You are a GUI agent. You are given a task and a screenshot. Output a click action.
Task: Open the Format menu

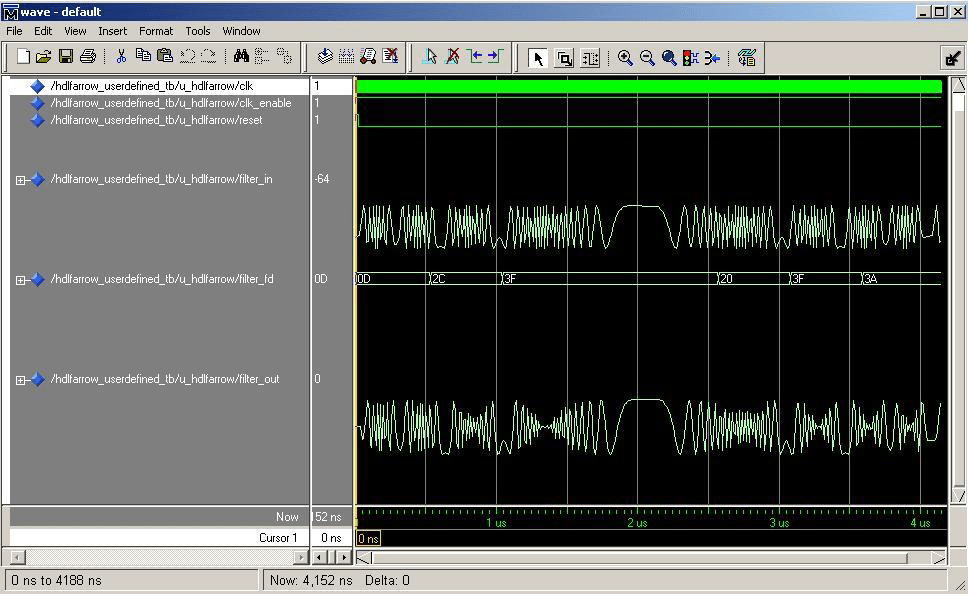point(155,31)
